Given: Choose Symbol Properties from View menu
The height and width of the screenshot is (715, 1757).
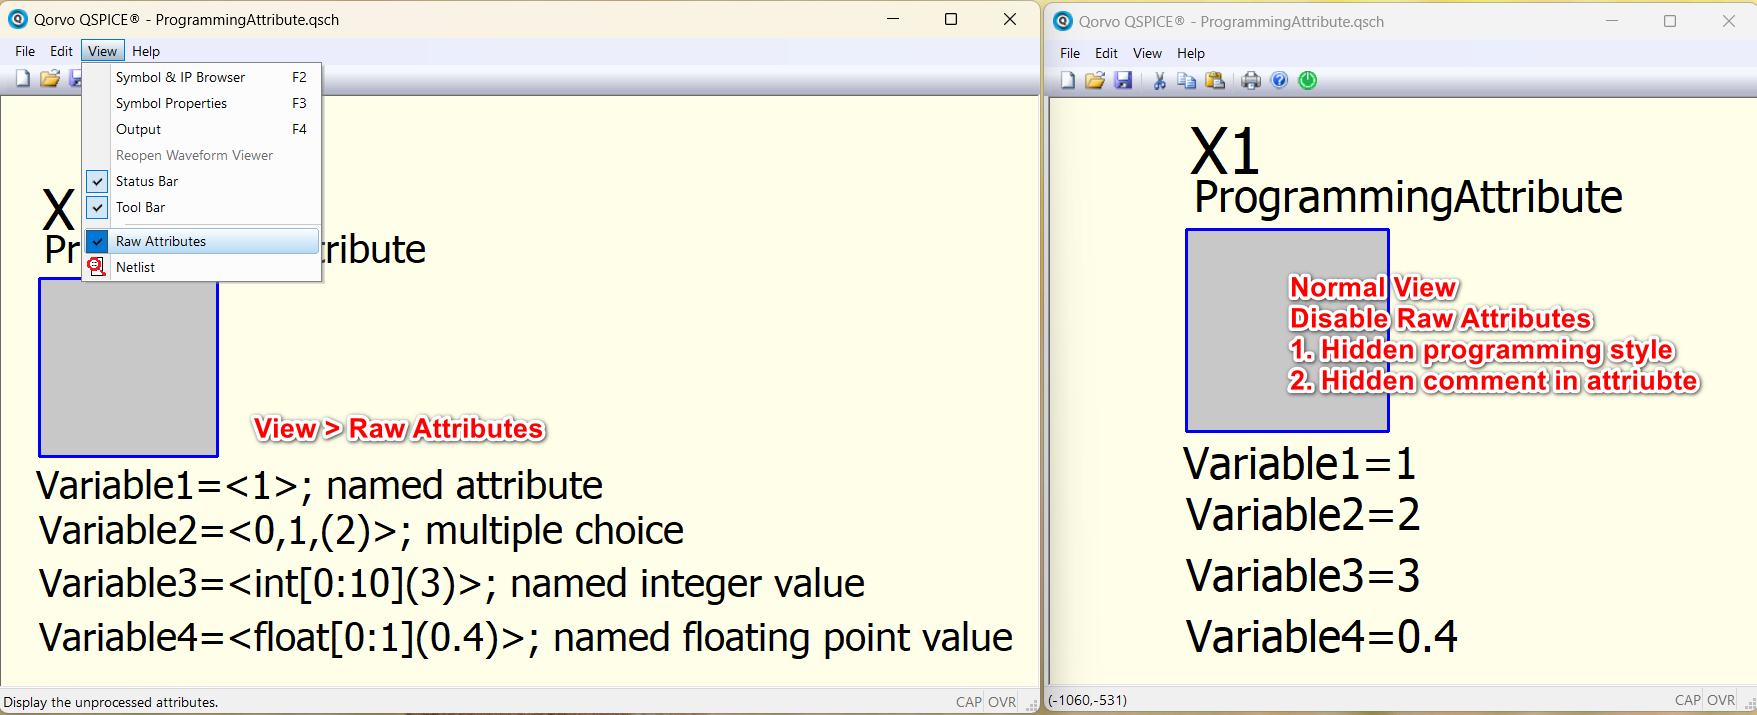Looking at the screenshot, I should (x=171, y=103).
